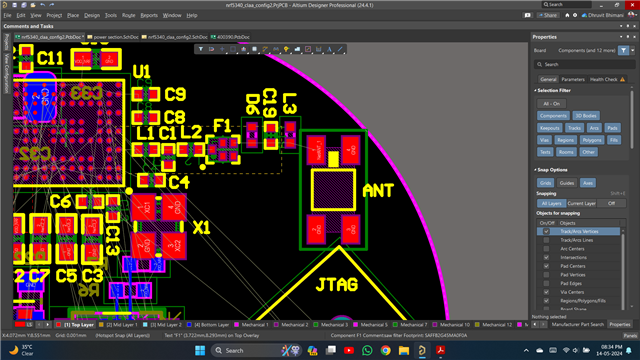The width and height of the screenshot is (640, 360).
Task: Select the interactive routing tool icon
Action: pos(265,49)
